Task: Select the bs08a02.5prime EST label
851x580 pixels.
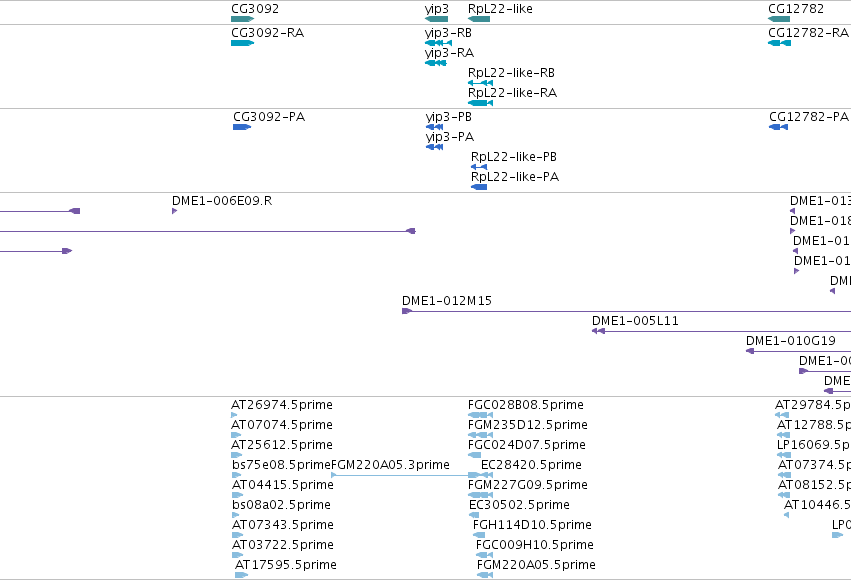Action: coord(281,505)
